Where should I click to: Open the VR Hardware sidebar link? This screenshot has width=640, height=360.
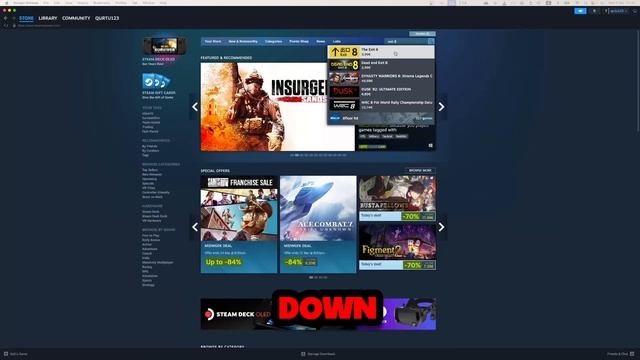[151, 220]
